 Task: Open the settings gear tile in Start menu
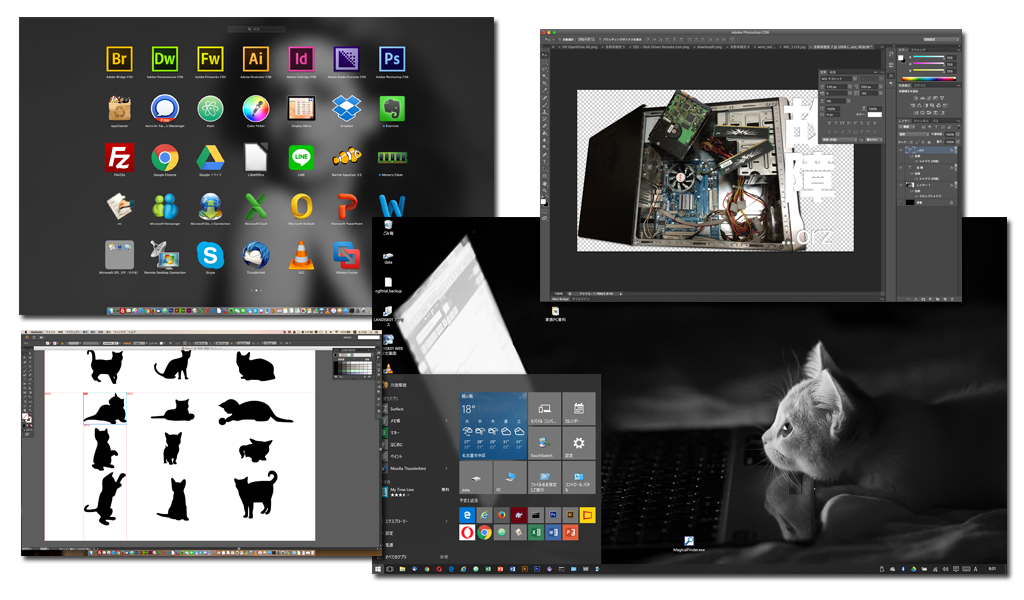(579, 443)
